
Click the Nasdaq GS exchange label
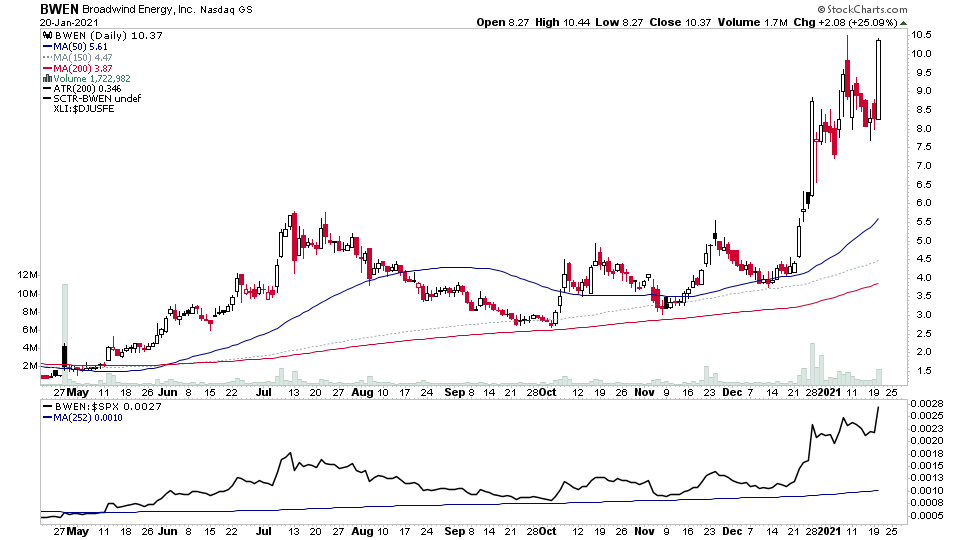[x=226, y=10]
